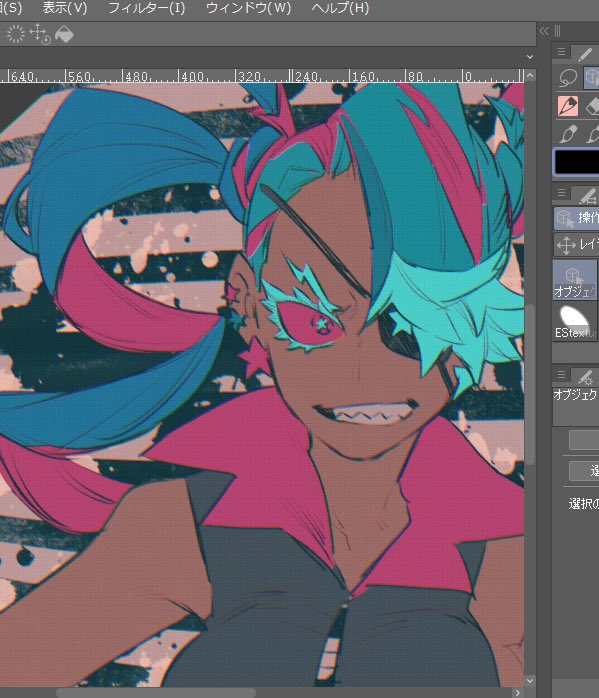
Task: Click the first empty tool property button
Action: 584,440
